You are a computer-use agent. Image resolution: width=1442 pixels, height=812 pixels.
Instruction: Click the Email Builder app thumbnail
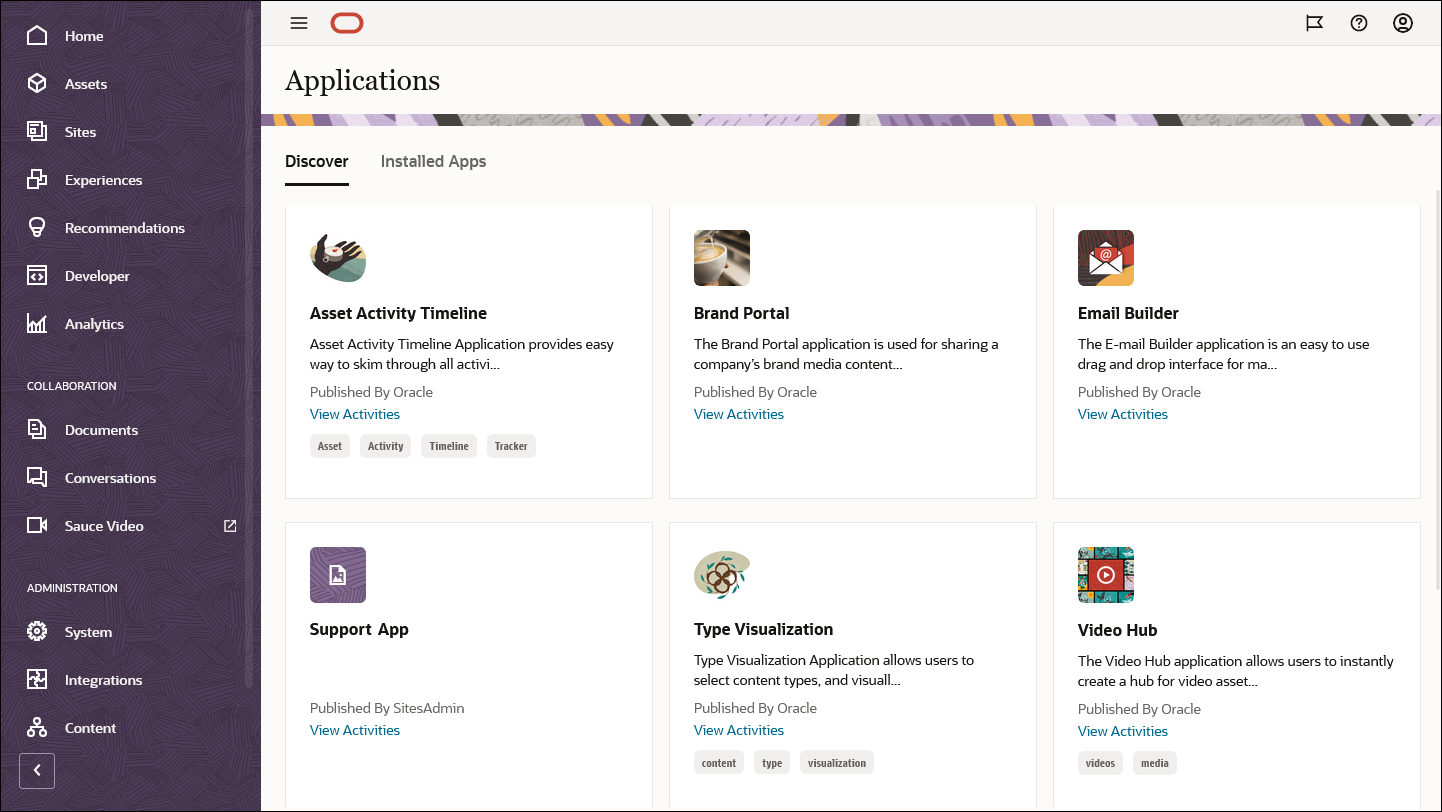(1105, 258)
